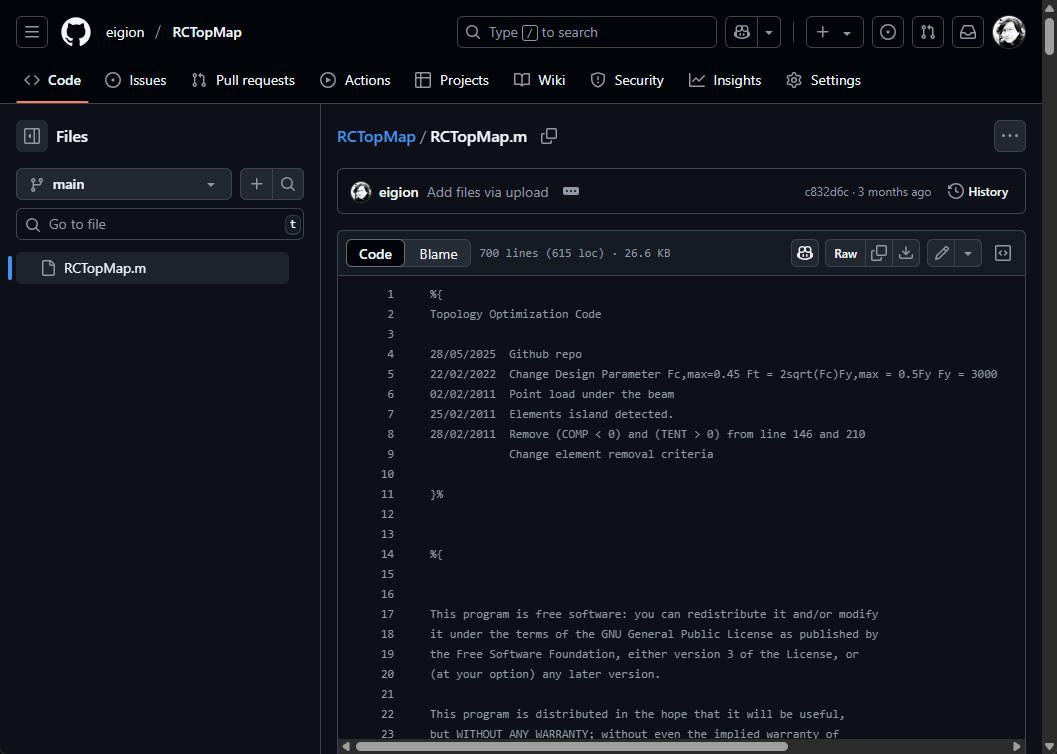The width and height of the screenshot is (1057, 754).
Task: Open the edit file options dropdown arrow
Action: pos(967,253)
